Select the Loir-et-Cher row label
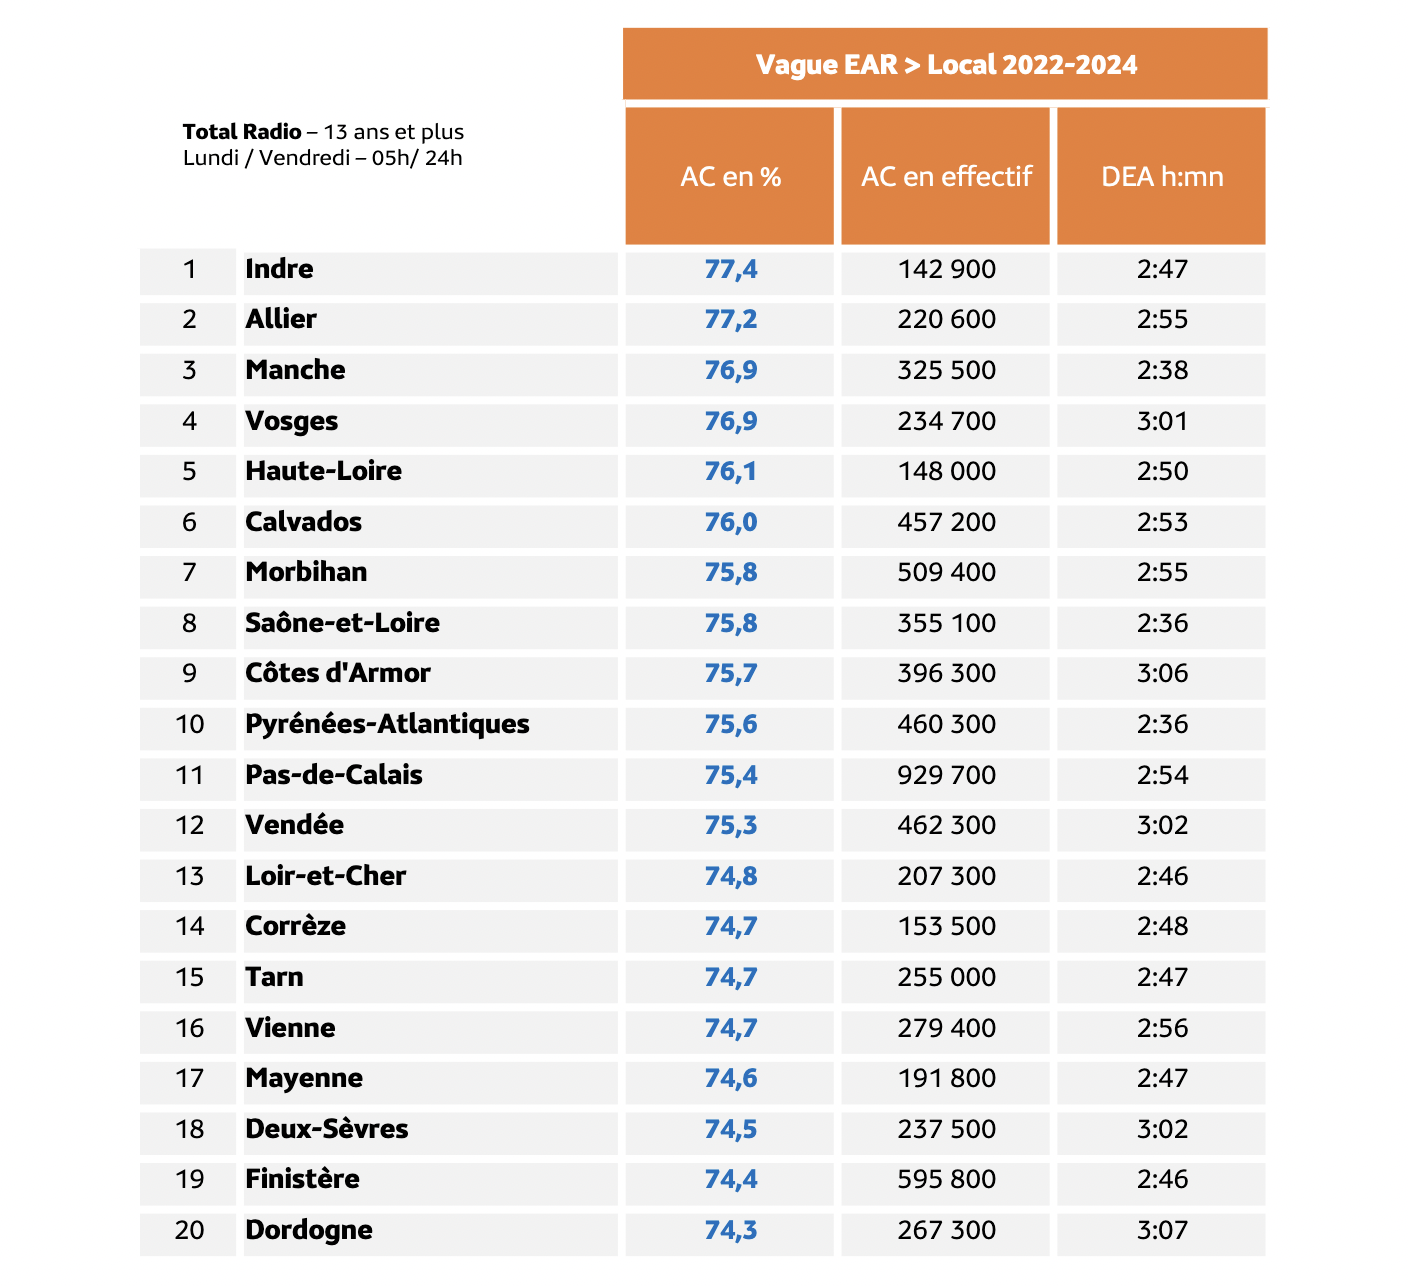The image size is (1408, 1286). coord(326,876)
